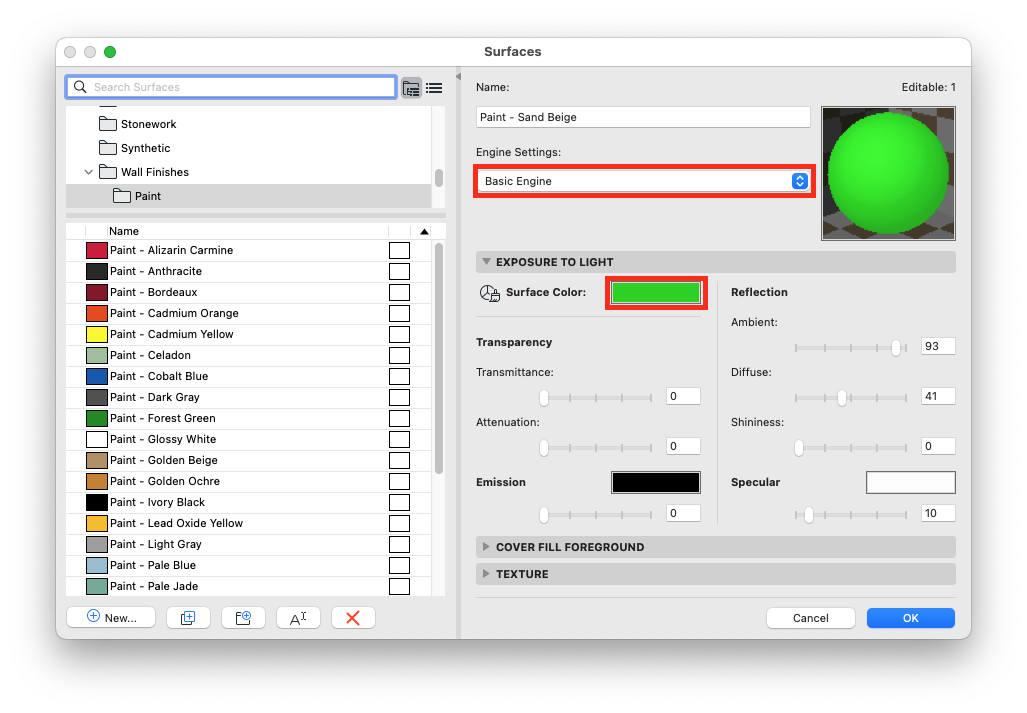Click the color match icon beside Surface Color
The height and width of the screenshot is (713, 1027).
[489, 293]
